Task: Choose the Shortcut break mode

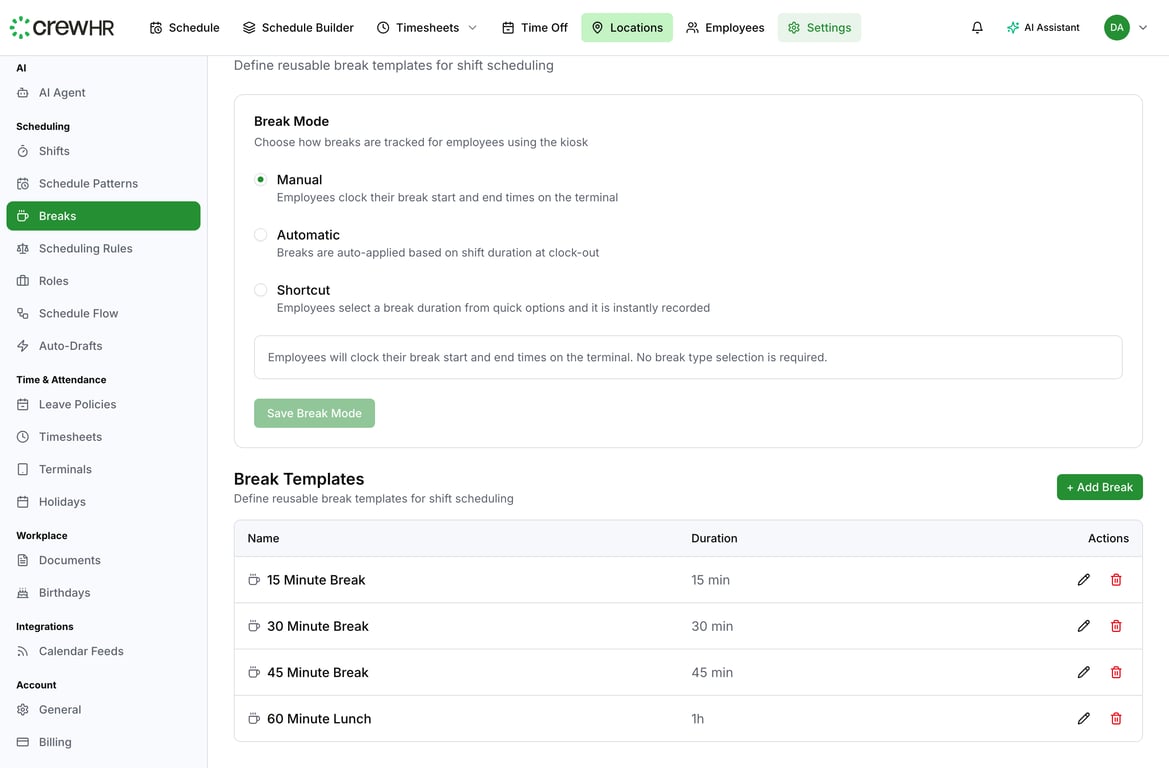Action: (260, 290)
